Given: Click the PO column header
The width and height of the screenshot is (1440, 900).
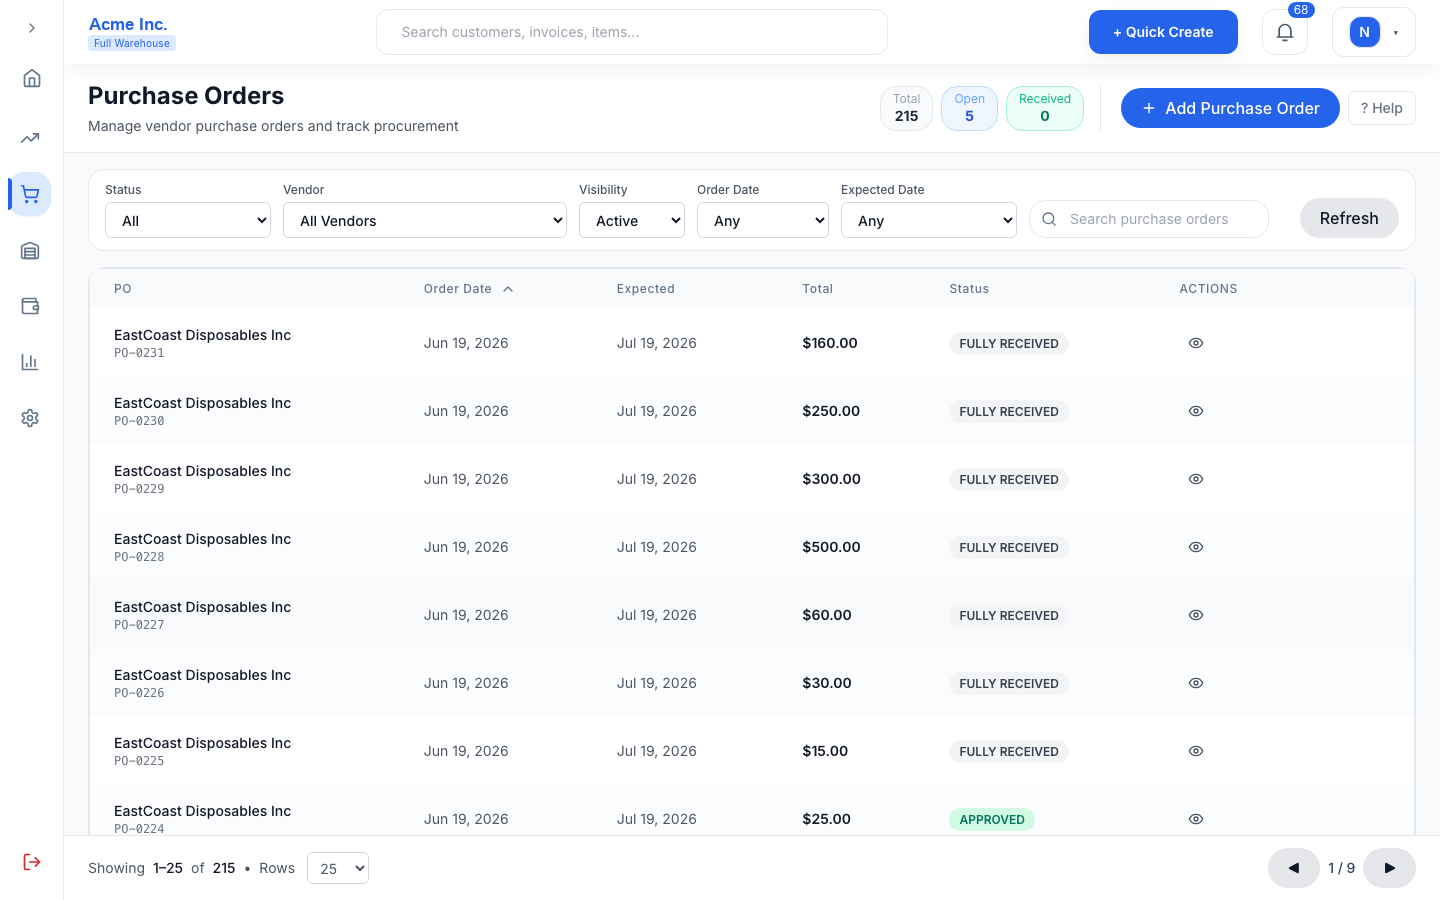Looking at the screenshot, I should tap(123, 289).
